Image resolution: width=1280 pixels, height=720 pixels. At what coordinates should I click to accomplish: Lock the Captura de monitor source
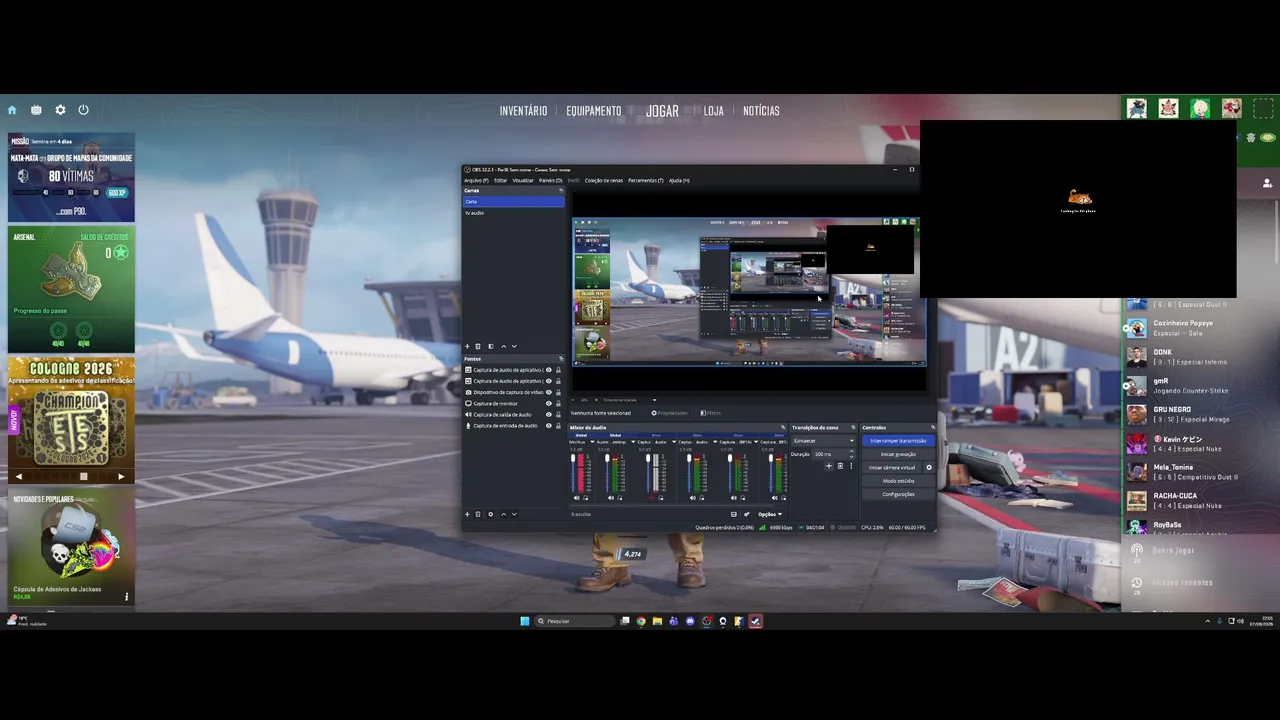pos(558,403)
